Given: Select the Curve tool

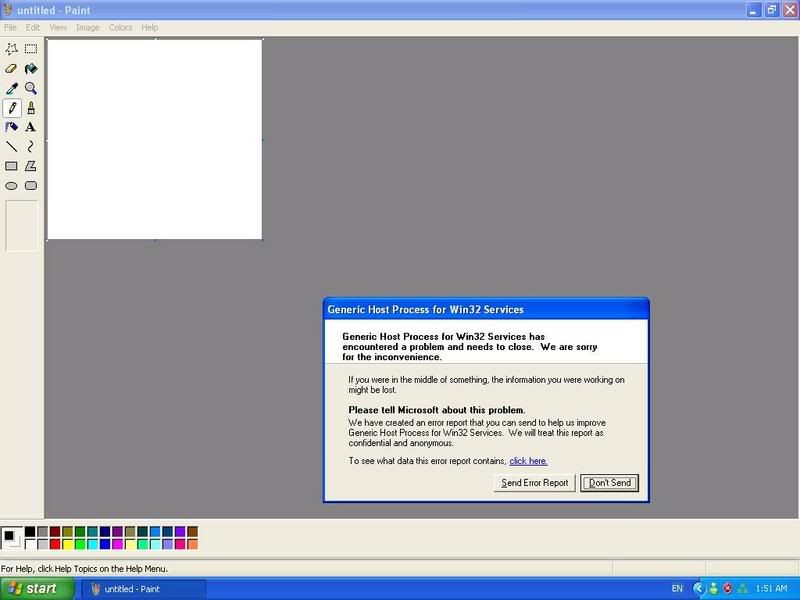Looking at the screenshot, I should 31,147.
